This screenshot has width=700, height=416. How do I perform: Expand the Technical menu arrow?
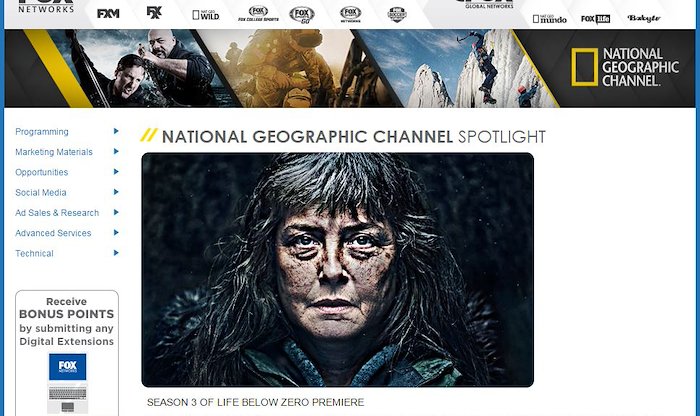(116, 253)
